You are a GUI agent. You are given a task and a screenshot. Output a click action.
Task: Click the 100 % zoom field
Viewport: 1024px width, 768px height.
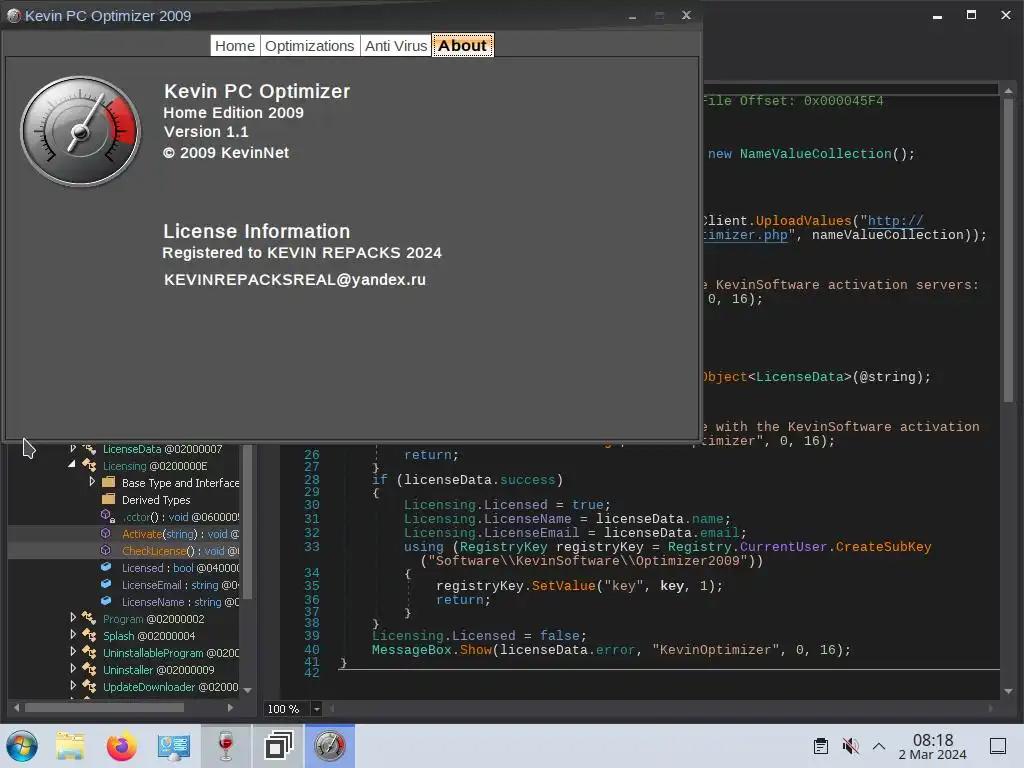[x=287, y=709]
